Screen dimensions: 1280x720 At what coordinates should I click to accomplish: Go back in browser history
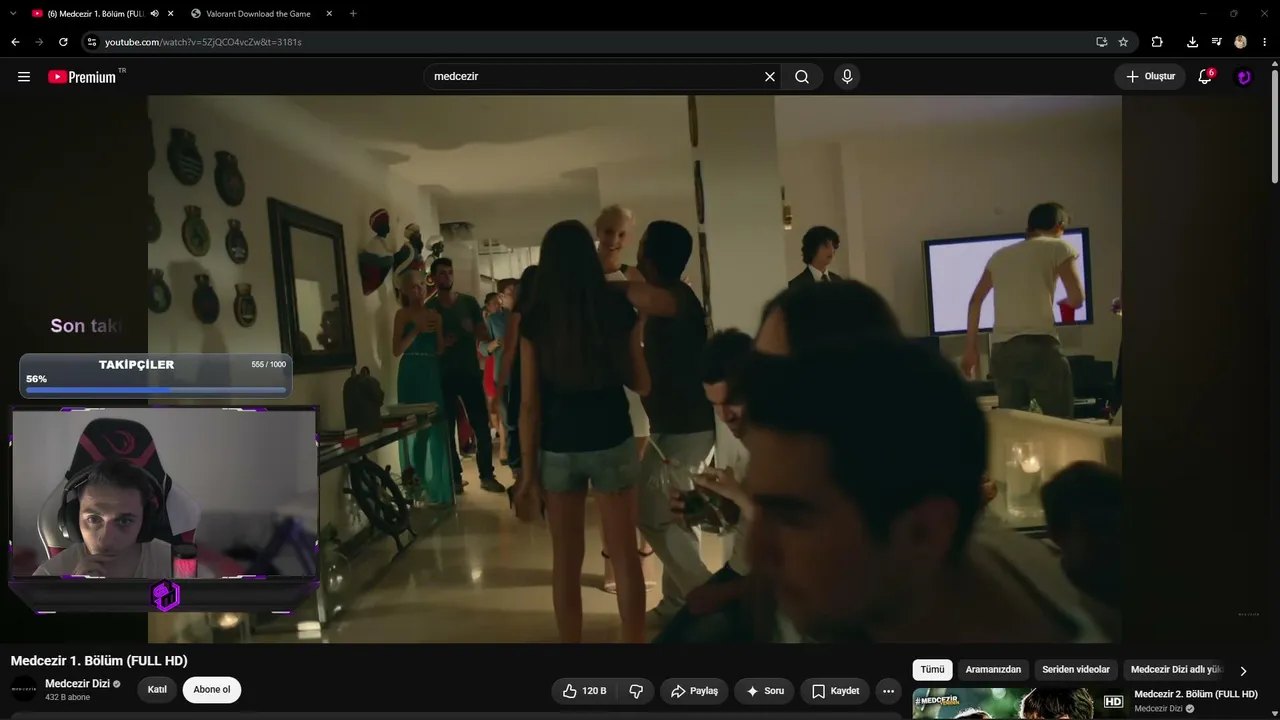(x=15, y=42)
